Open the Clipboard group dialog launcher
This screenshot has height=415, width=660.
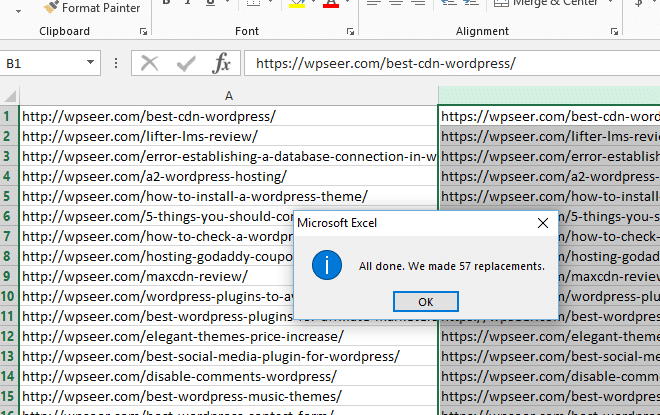click(143, 32)
